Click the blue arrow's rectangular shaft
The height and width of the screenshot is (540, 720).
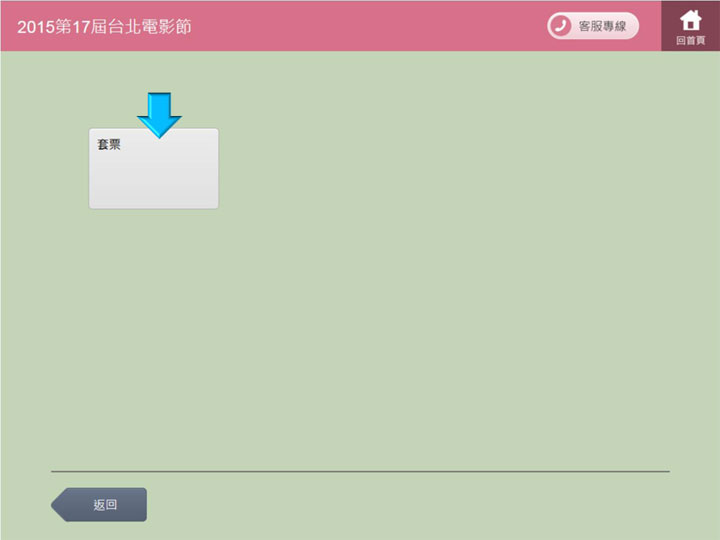point(159,102)
